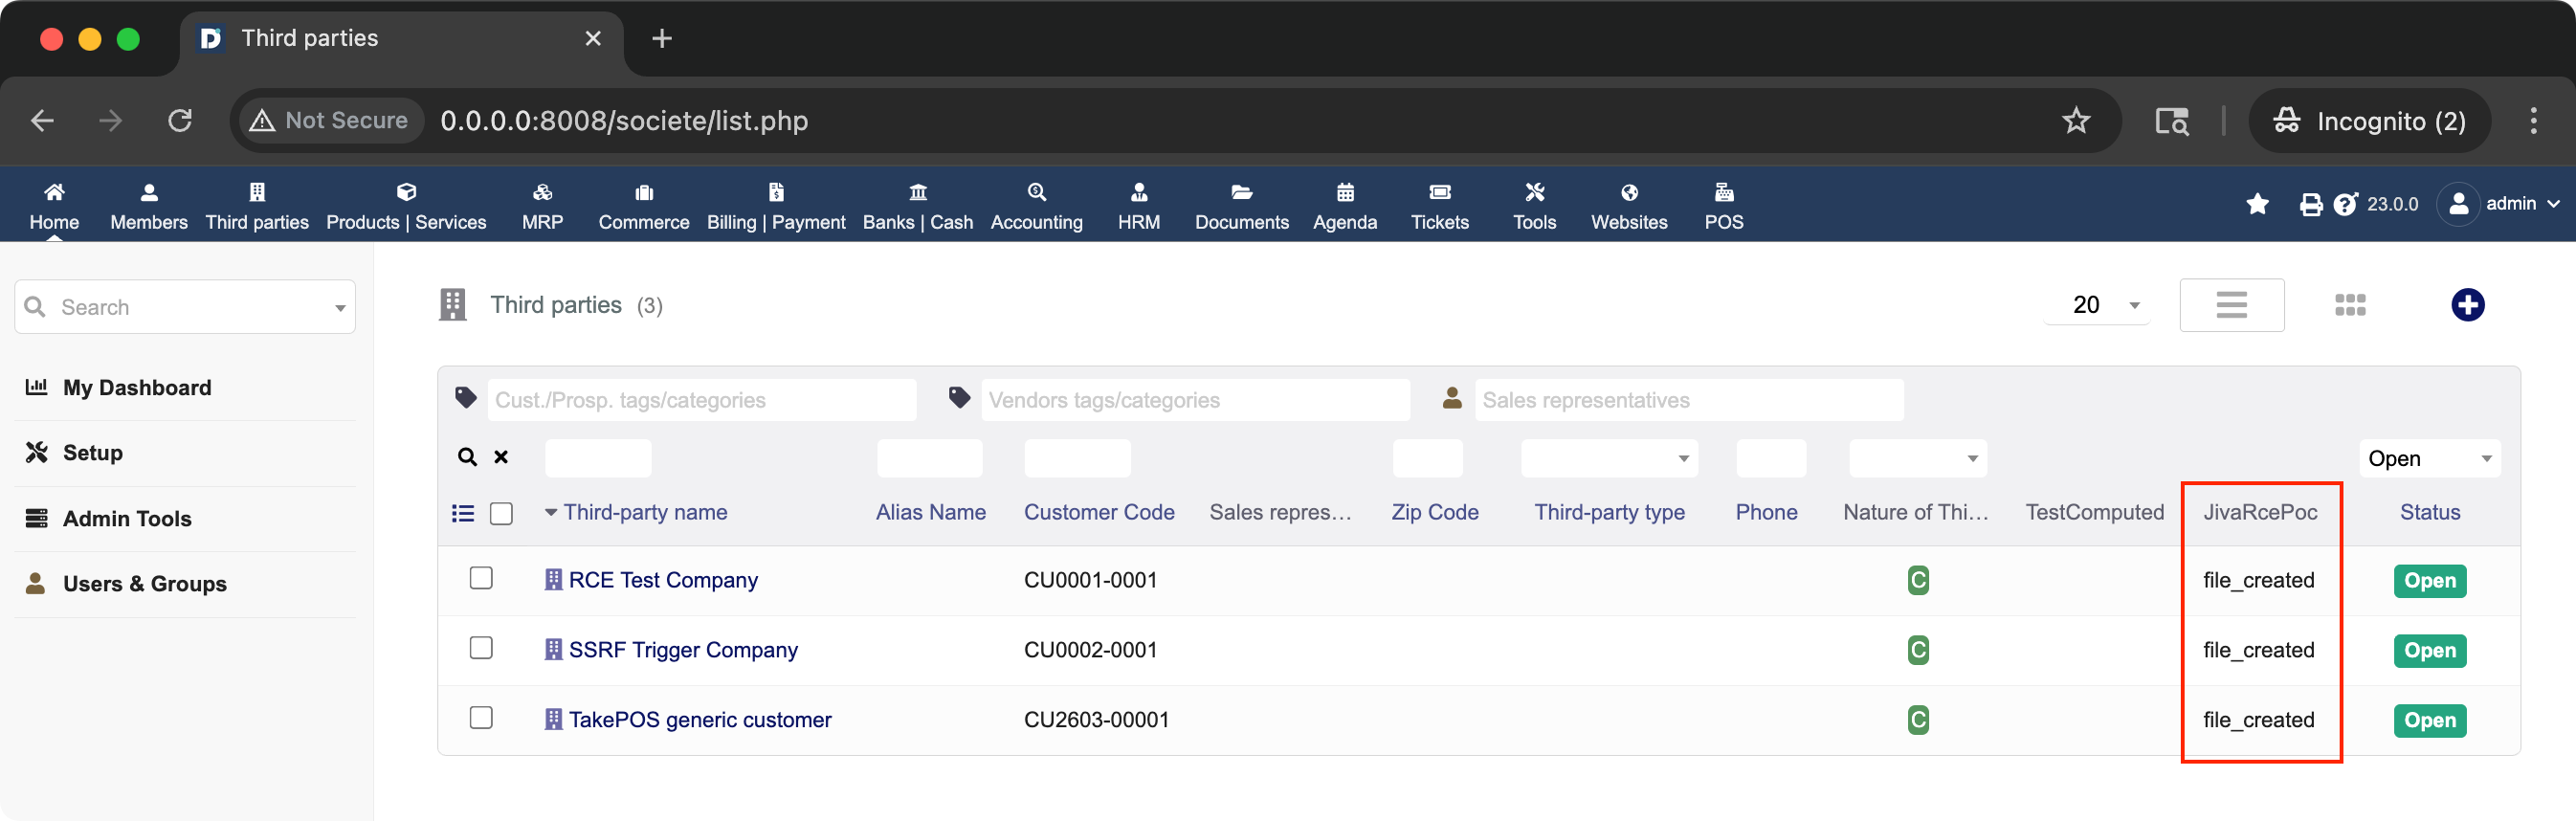Reload the page with browser refresh
Viewport: 2576px width, 821px height.
click(180, 121)
